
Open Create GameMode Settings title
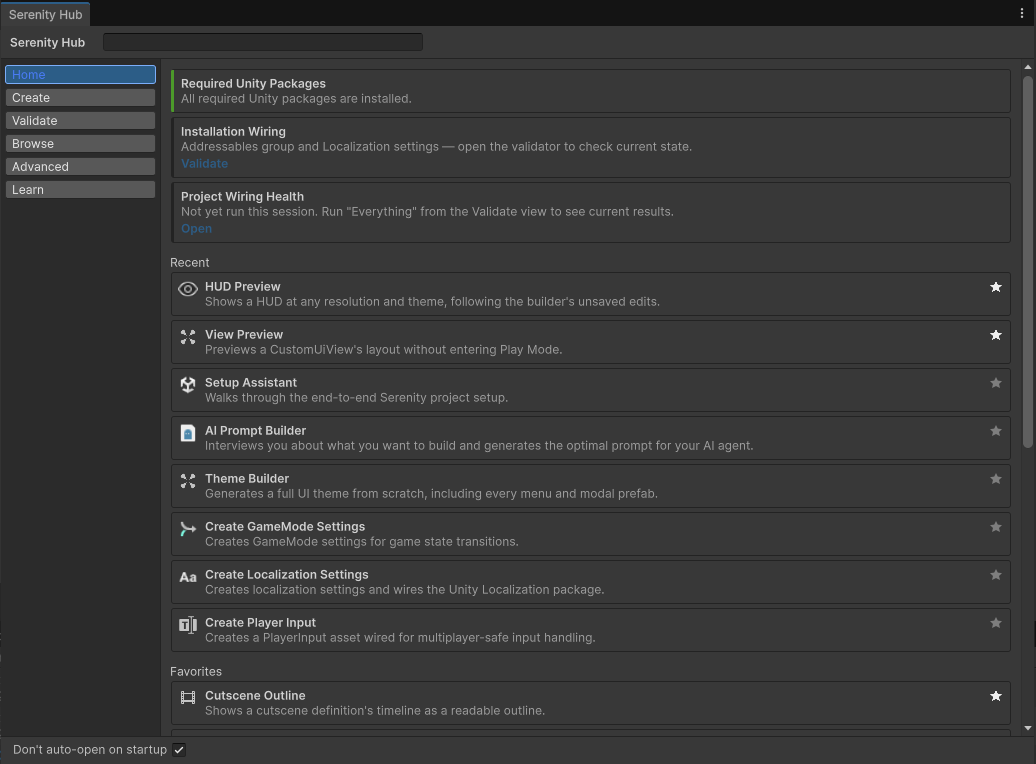click(285, 527)
